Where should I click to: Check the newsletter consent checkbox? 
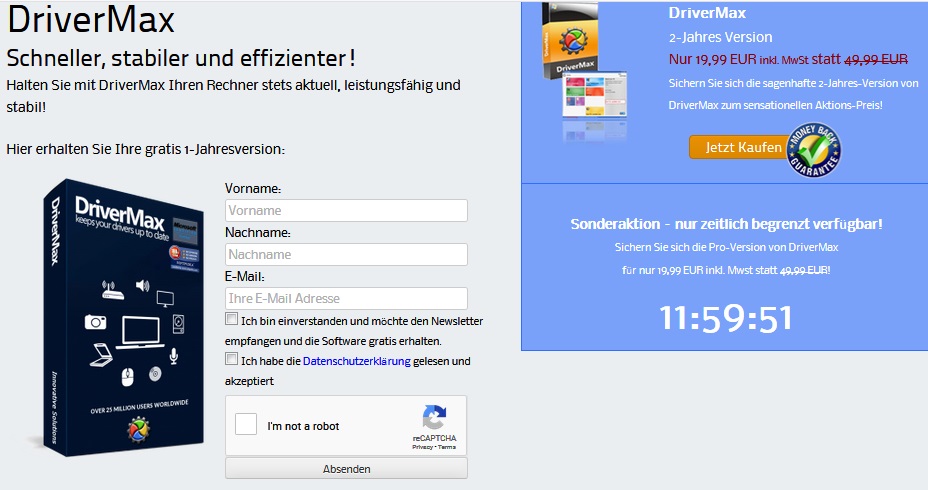[231, 319]
